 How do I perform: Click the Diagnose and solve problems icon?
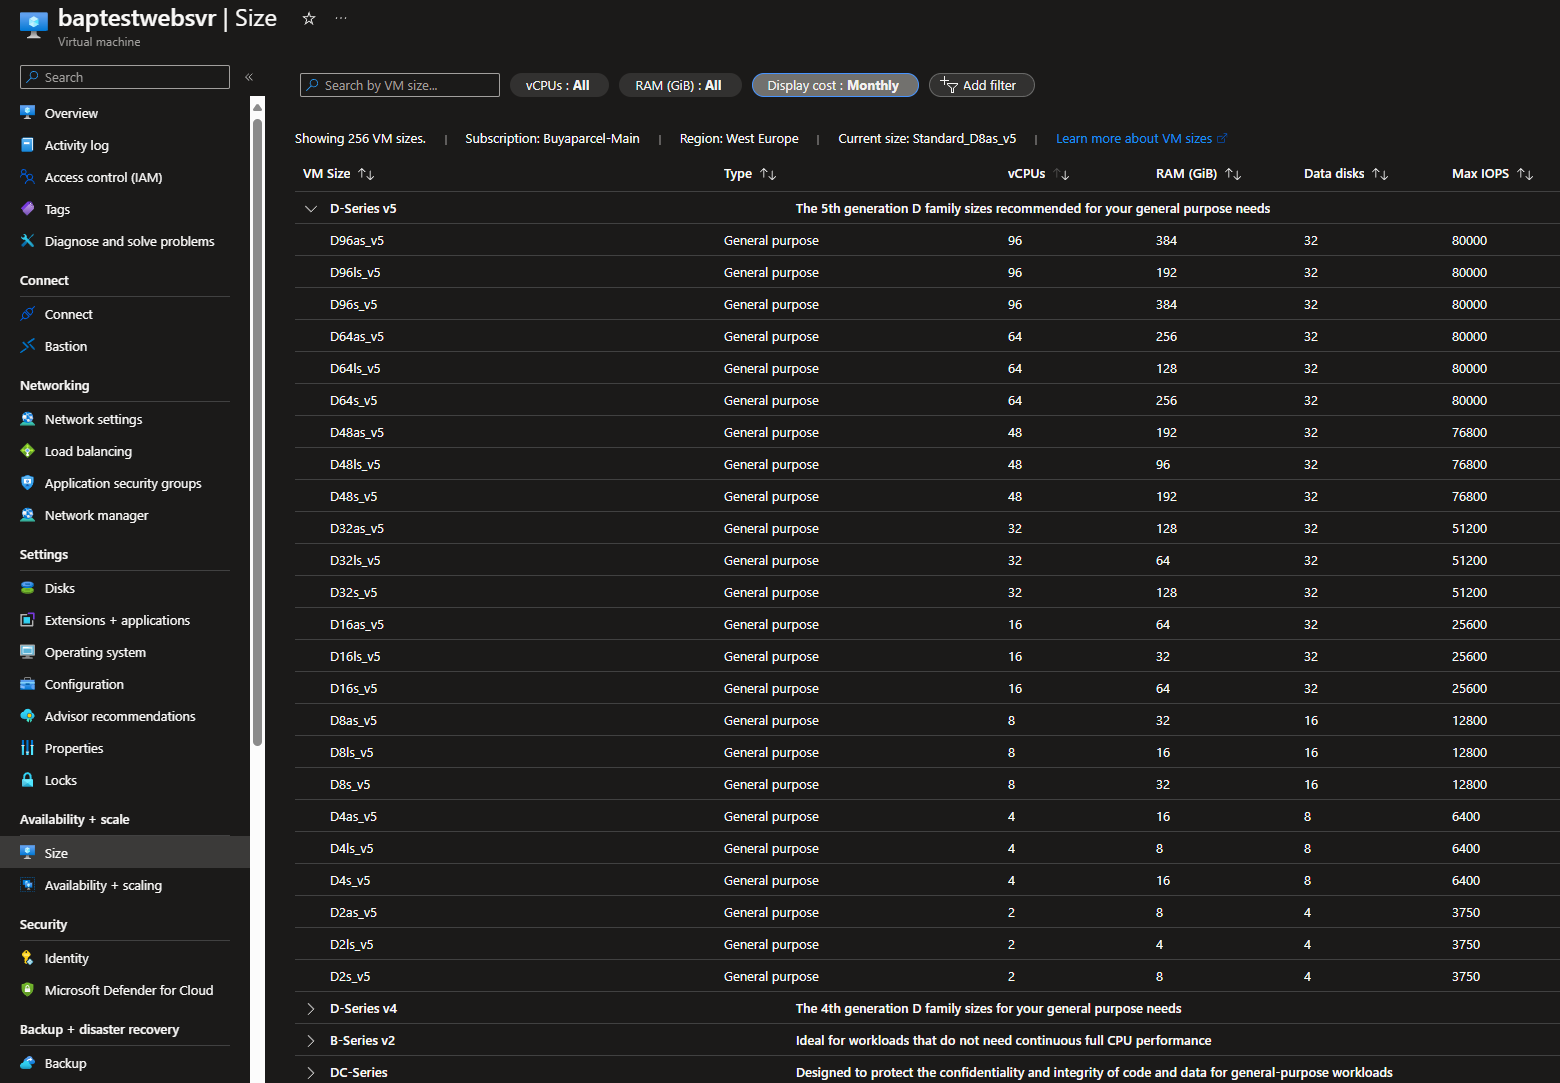(28, 241)
